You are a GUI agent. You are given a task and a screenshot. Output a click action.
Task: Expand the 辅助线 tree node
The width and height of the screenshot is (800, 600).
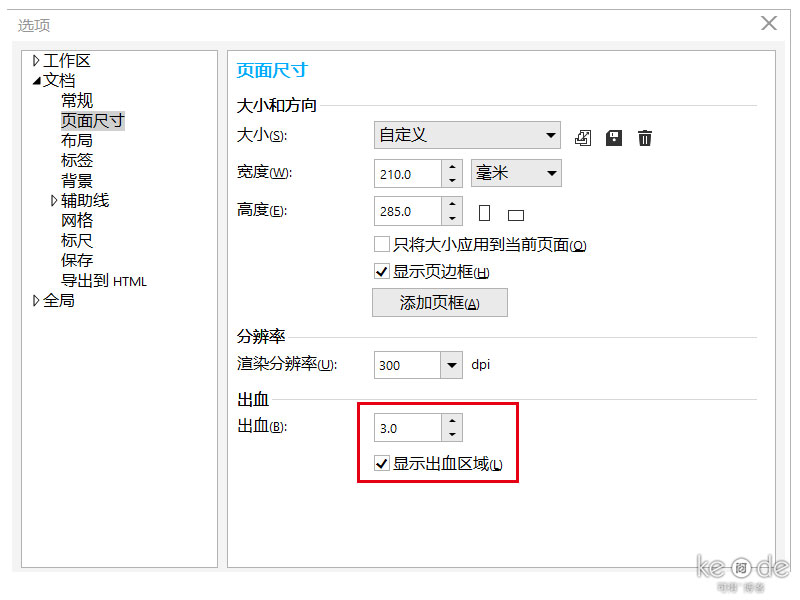(x=52, y=200)
